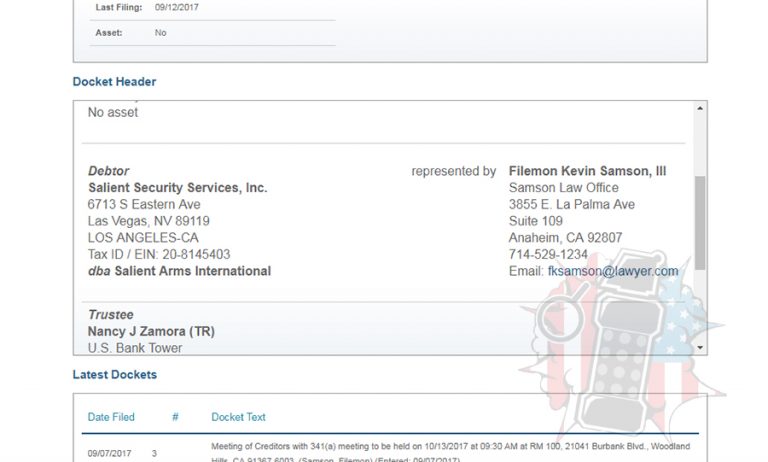The width and height of the screenshot is (768, 462).
Task: Click the Docket Header scrollbar thumb
Action: tap(700, 223)
